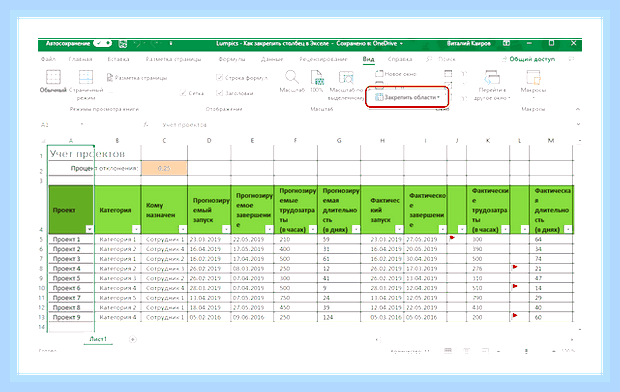Click the search magnifier next to Поиск
620x392 pixels.
coord(429,59)
